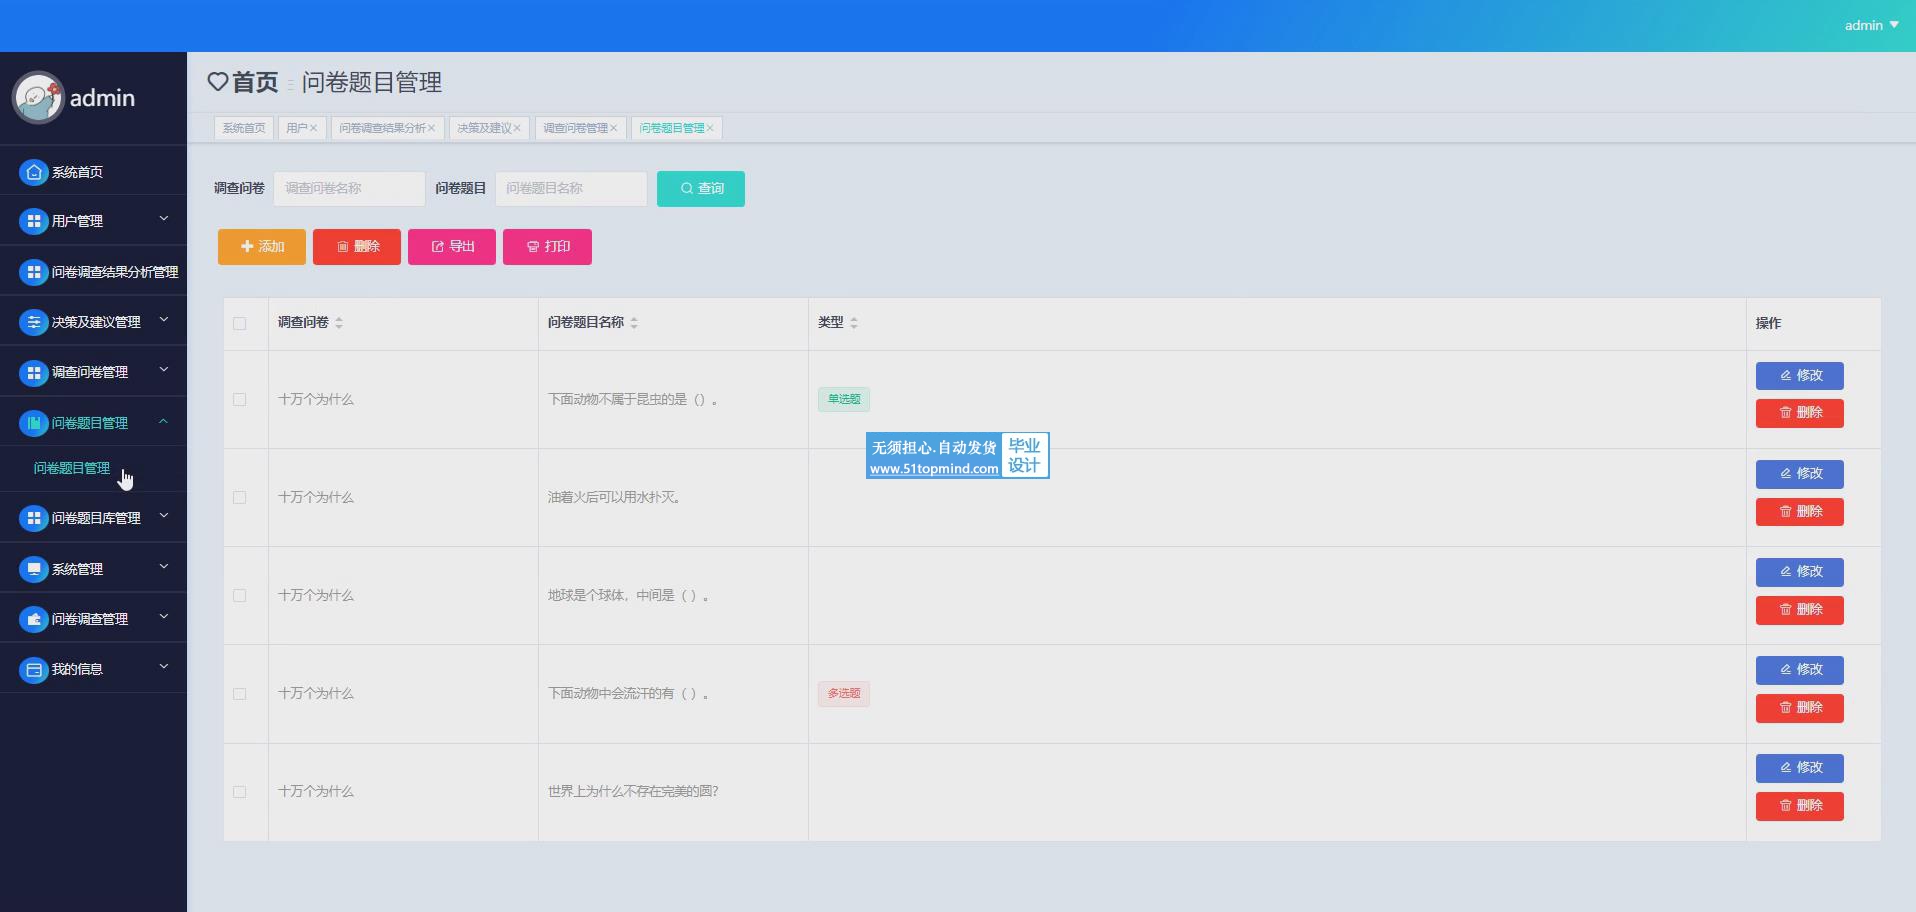The height and width of the screenshot is (912, 1916).
Task: Expand 用户管理 menu chevron
Action: coord(164,219)
